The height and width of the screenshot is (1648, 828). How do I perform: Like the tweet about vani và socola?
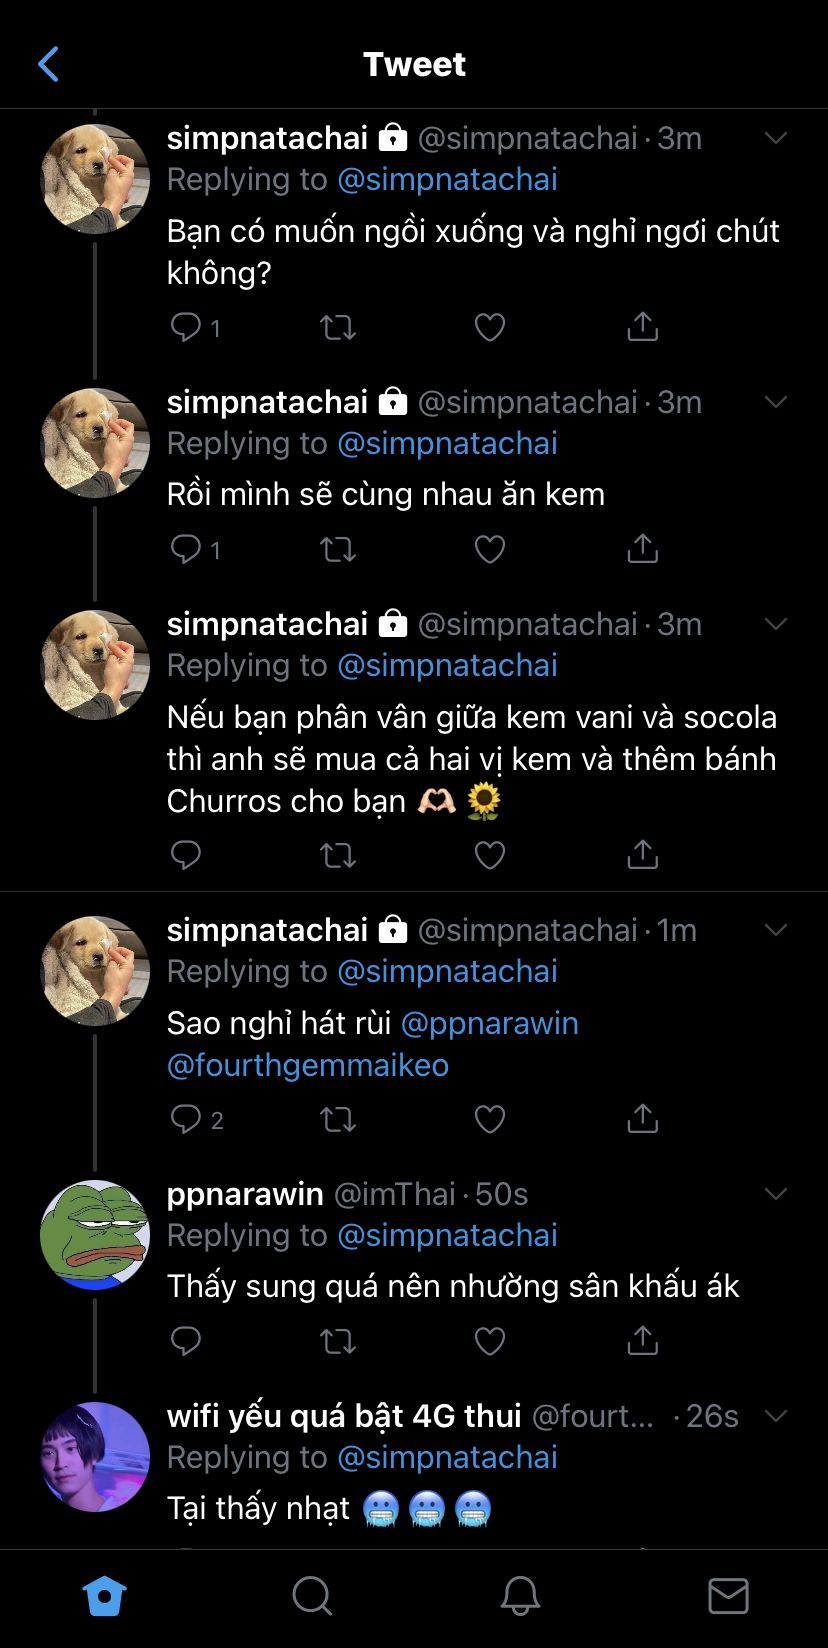coord(489,855)
